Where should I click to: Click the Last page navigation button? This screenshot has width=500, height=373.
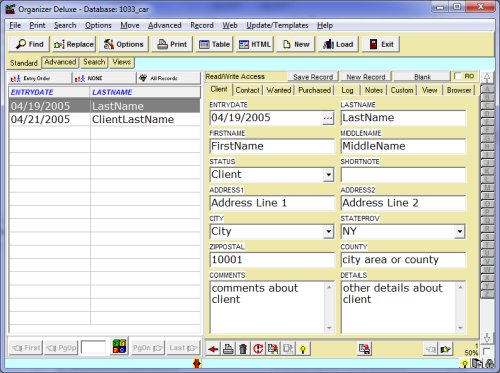(x=183, y=348)
